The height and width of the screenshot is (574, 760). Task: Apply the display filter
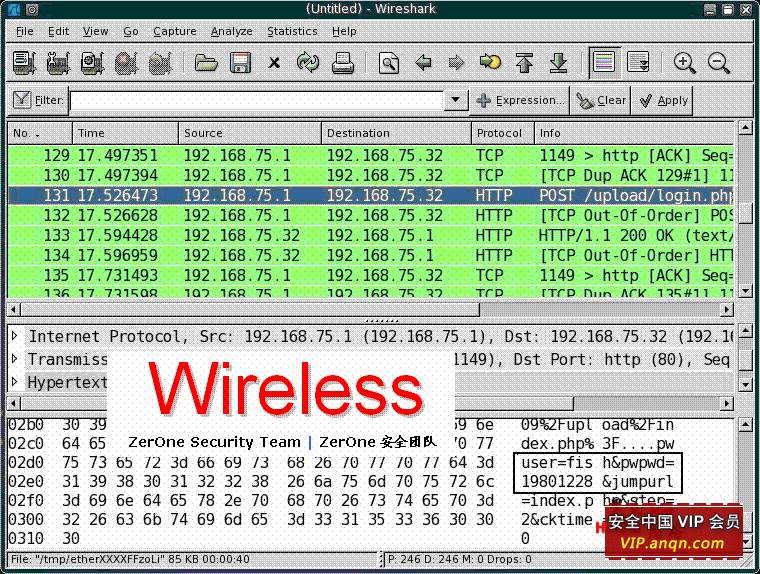[662, 100]
